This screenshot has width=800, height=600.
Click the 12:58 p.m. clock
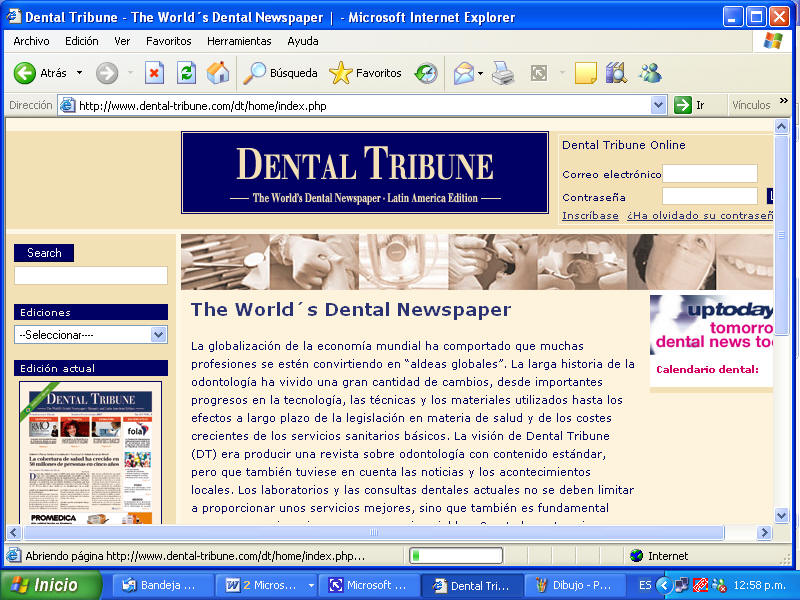(759, 585)
